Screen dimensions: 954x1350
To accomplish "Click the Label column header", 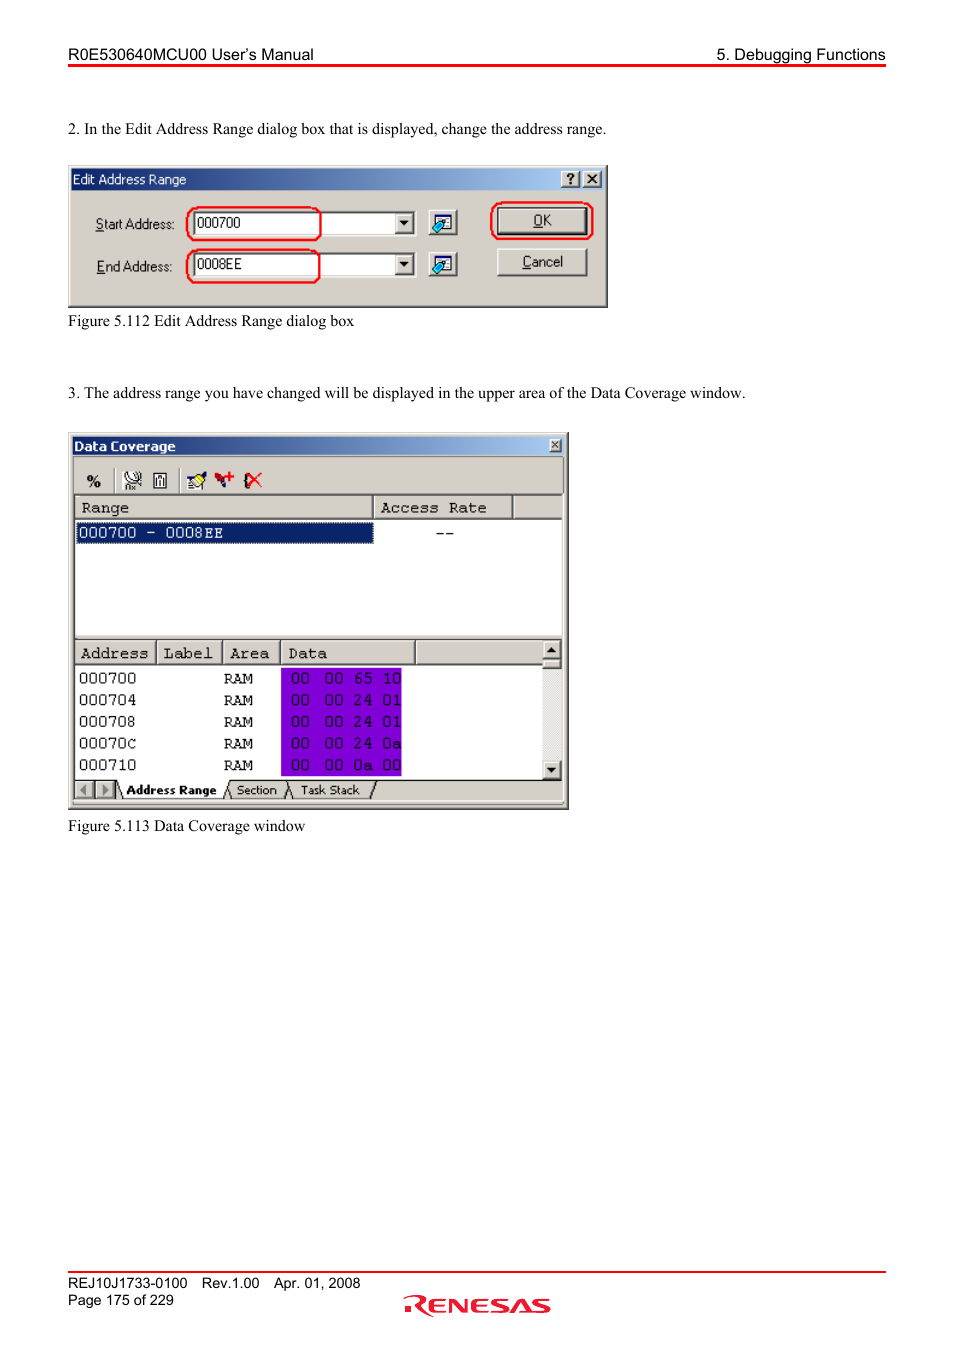I will [188, 653].
